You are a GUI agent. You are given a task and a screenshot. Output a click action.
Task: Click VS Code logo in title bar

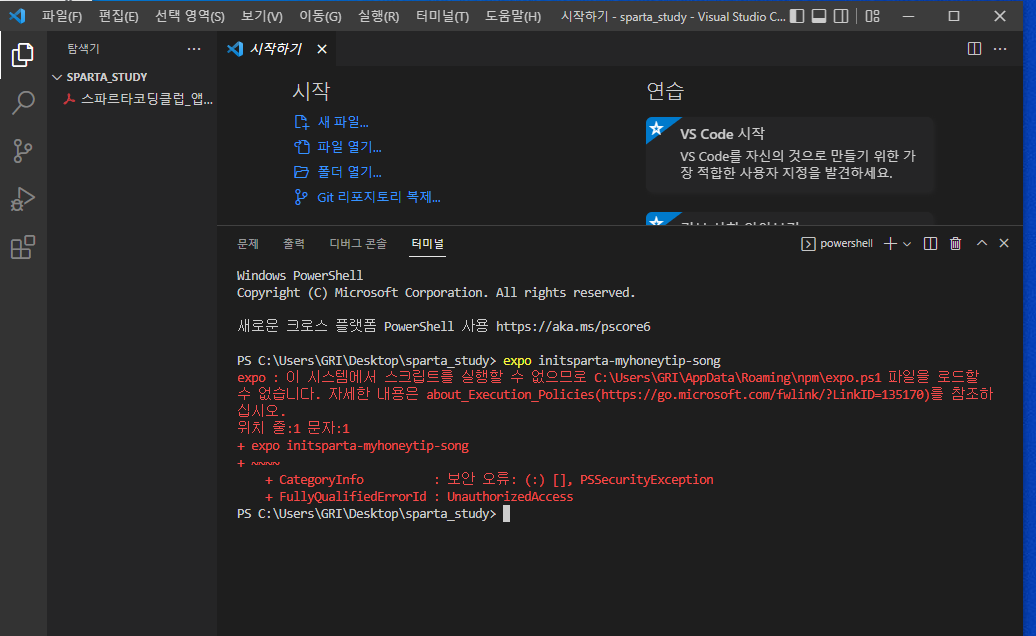[18, 16]
